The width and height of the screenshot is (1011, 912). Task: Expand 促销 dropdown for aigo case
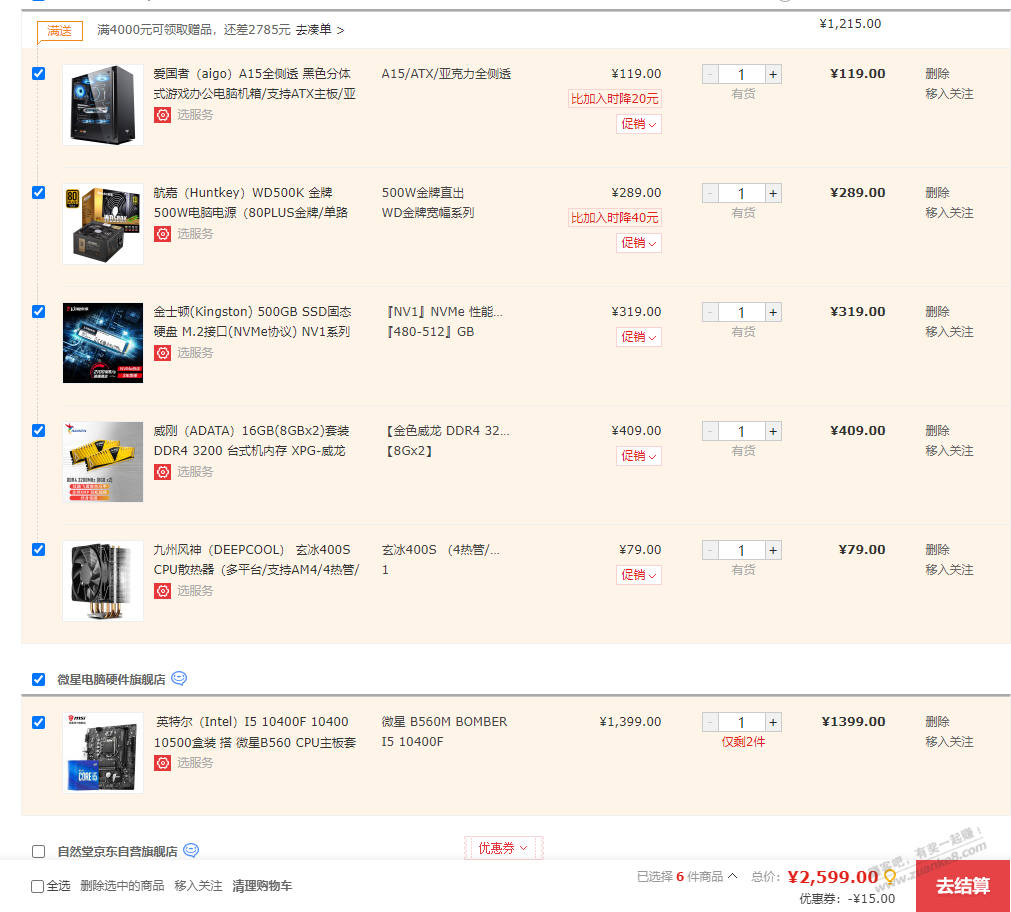click(x=638, y=124)
